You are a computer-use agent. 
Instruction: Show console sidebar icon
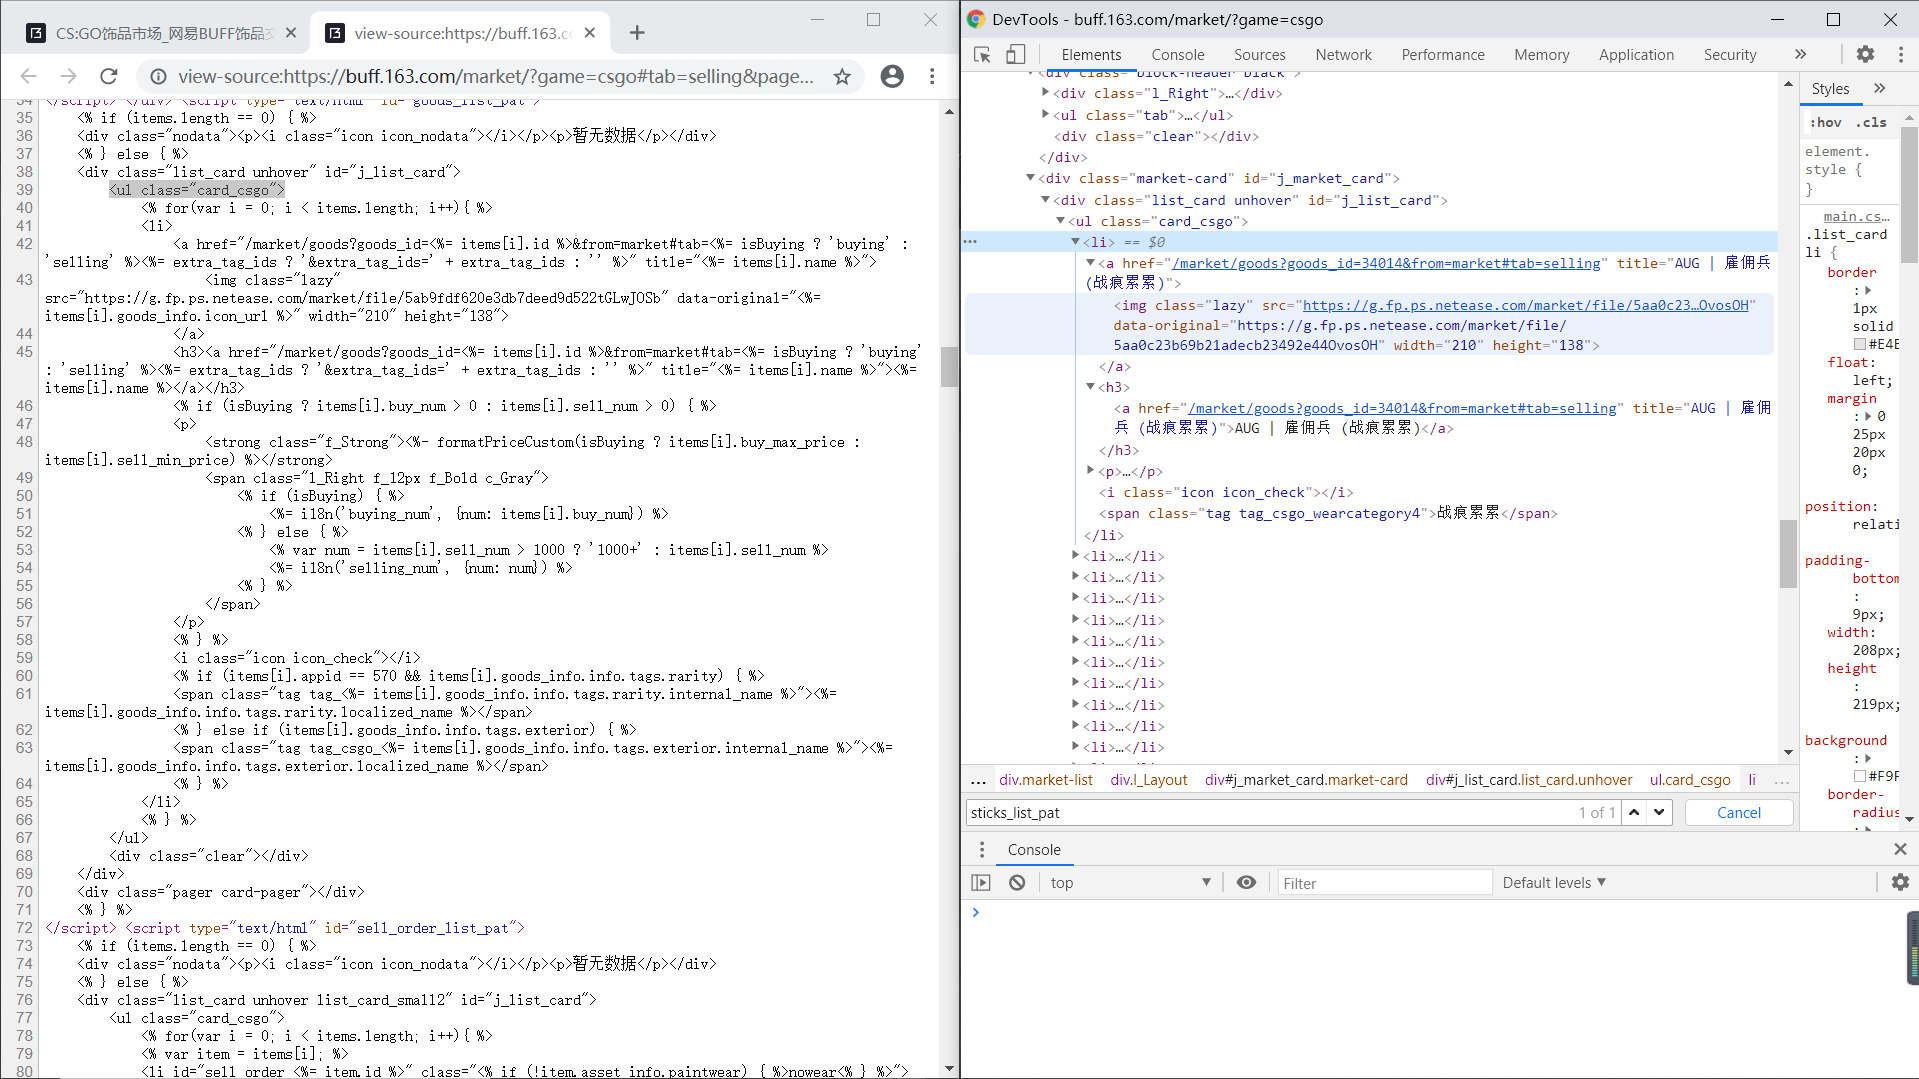[981, 883]
